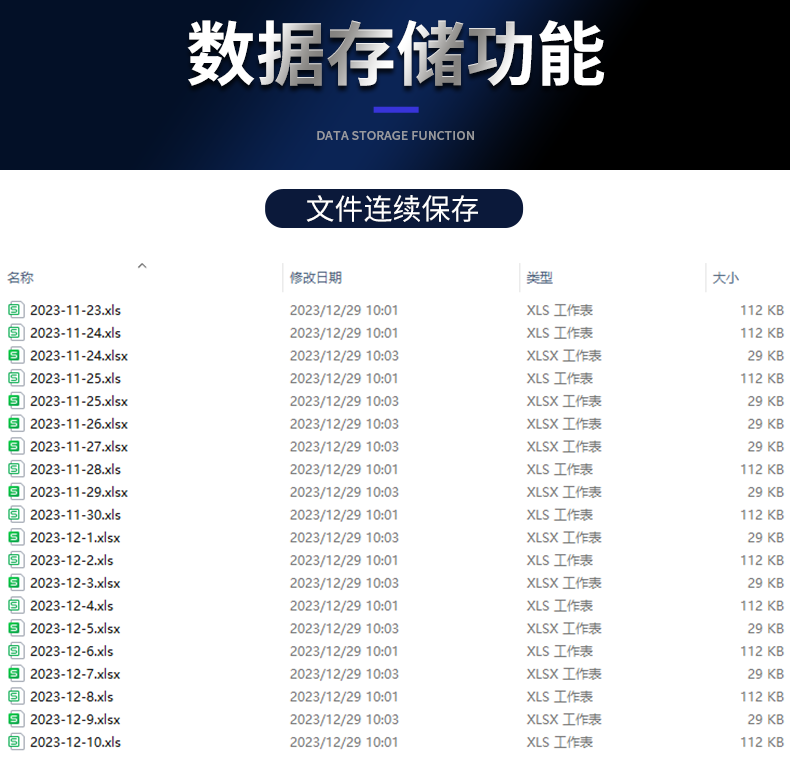Select the icon for 2023-12-10.xls
This screenshot has width=790, height=769.
click(x=15, y=742)
